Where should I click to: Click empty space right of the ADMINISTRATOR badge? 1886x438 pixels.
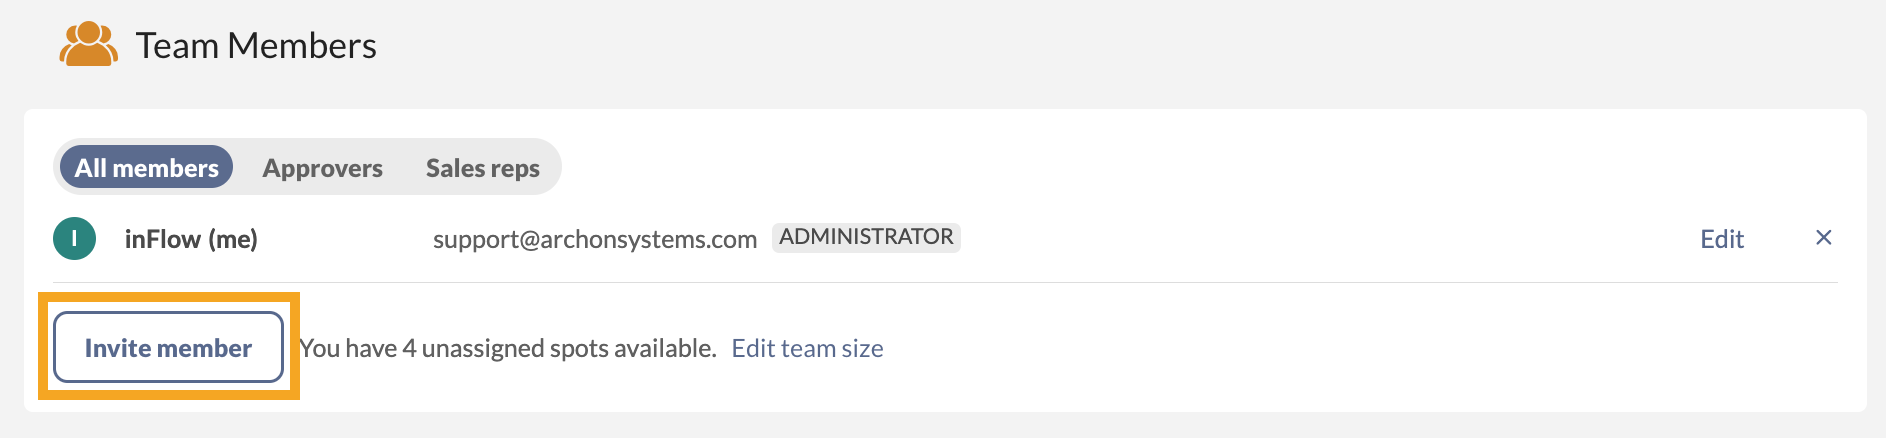(x=1300, y=238)
